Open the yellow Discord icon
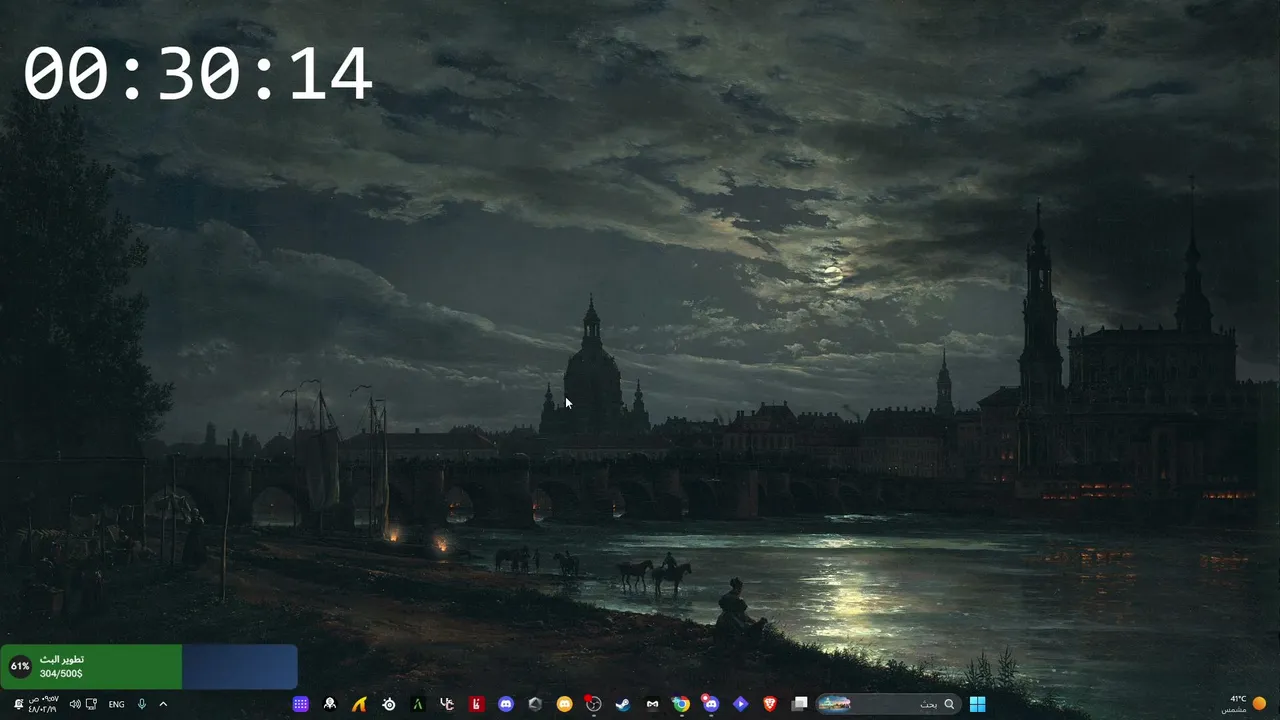1280x720 pixels. click(x=564, y=704)
